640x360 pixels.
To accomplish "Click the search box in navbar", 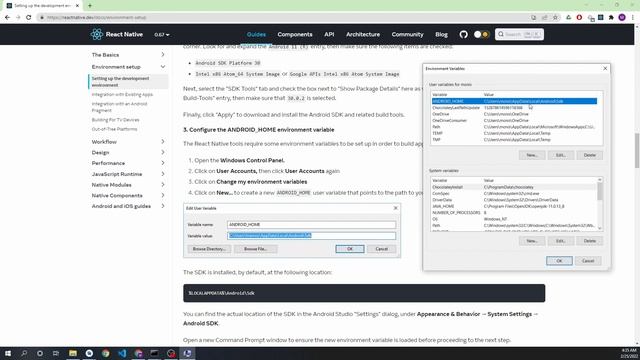I will pos(519,34).
